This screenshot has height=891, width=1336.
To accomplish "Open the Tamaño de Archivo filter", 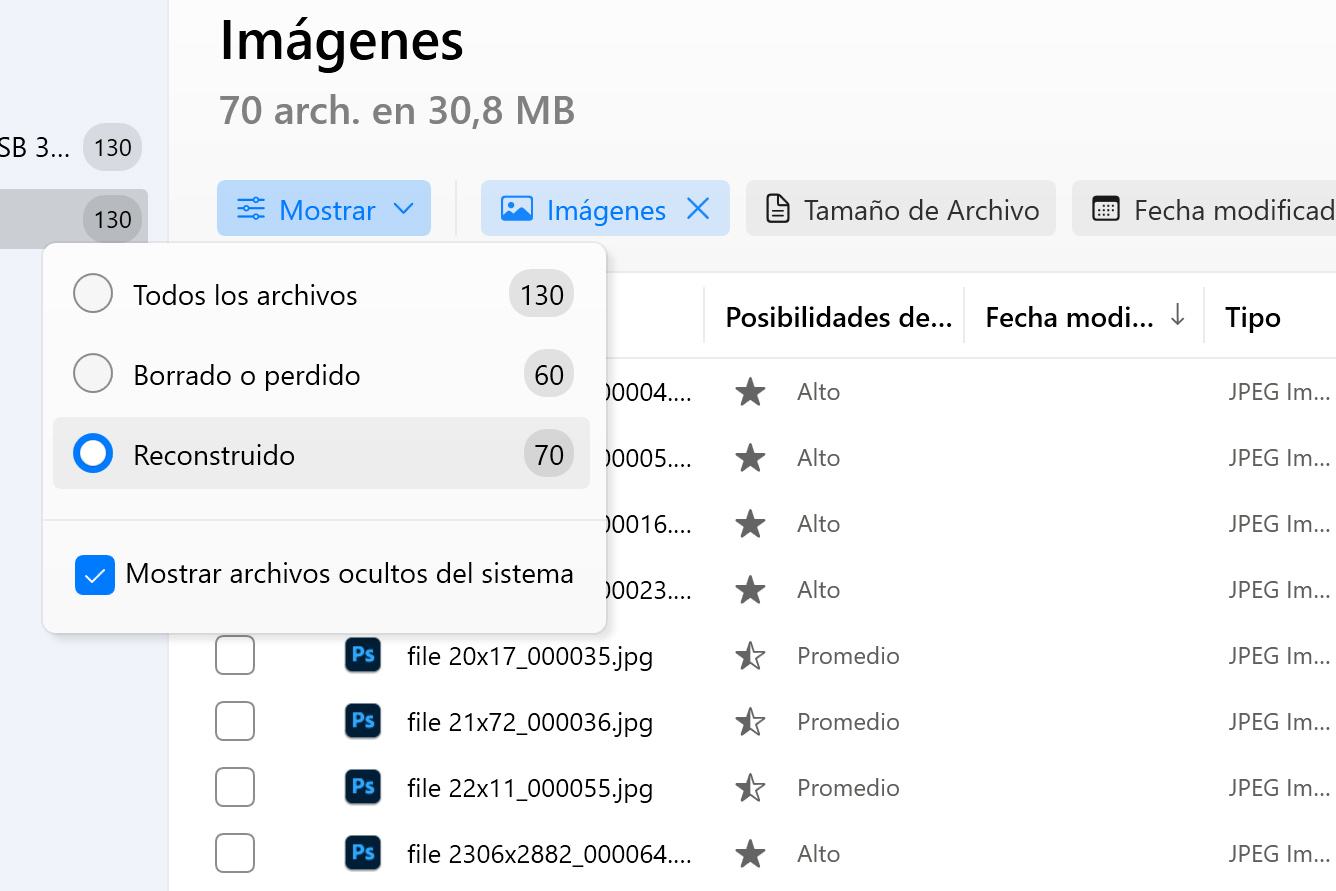I will pyautogui.click(x=901, y=209).
